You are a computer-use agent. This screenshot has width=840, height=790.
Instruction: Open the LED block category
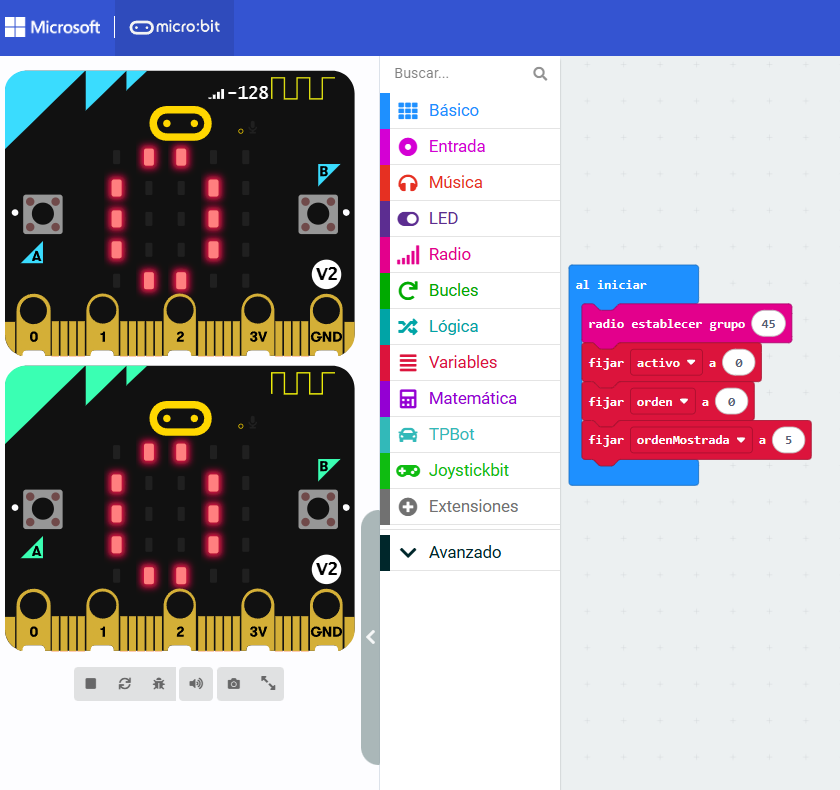470,218
